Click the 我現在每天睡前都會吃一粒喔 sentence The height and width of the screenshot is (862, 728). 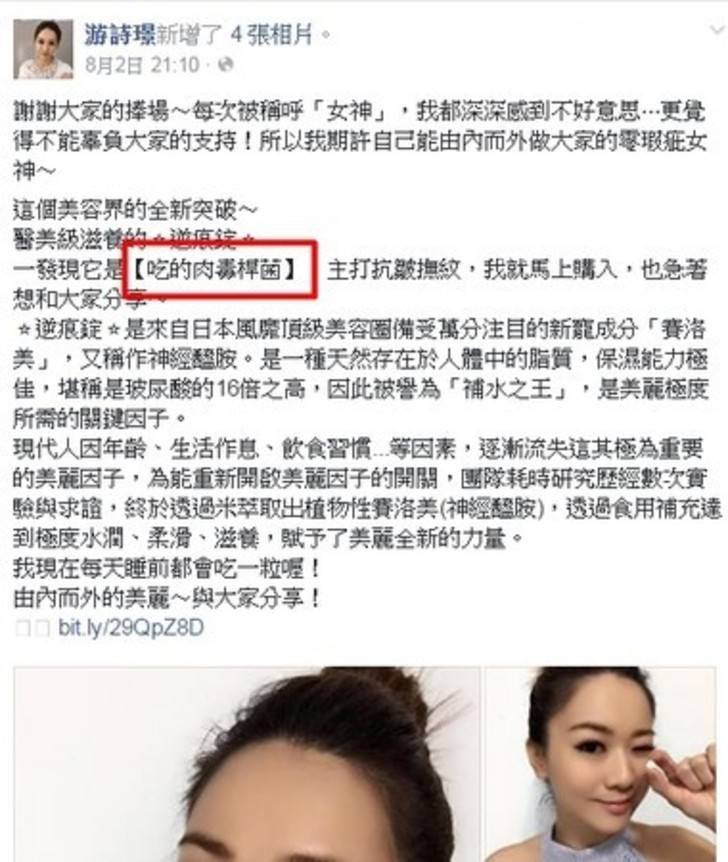click(167, 568)
